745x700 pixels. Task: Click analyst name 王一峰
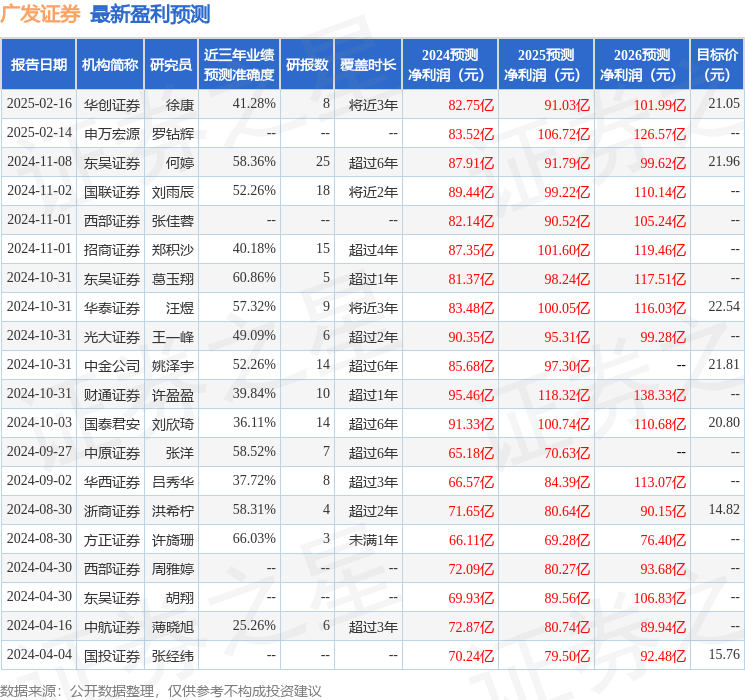pos(172,336)
